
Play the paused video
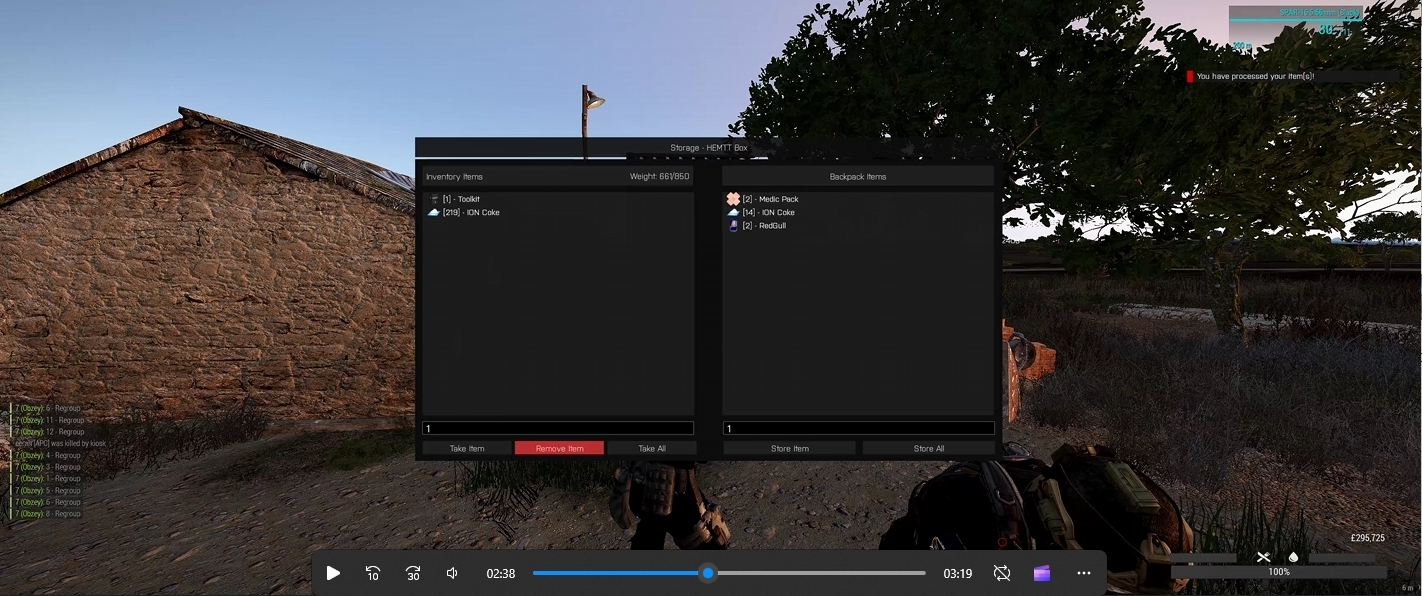333,573
